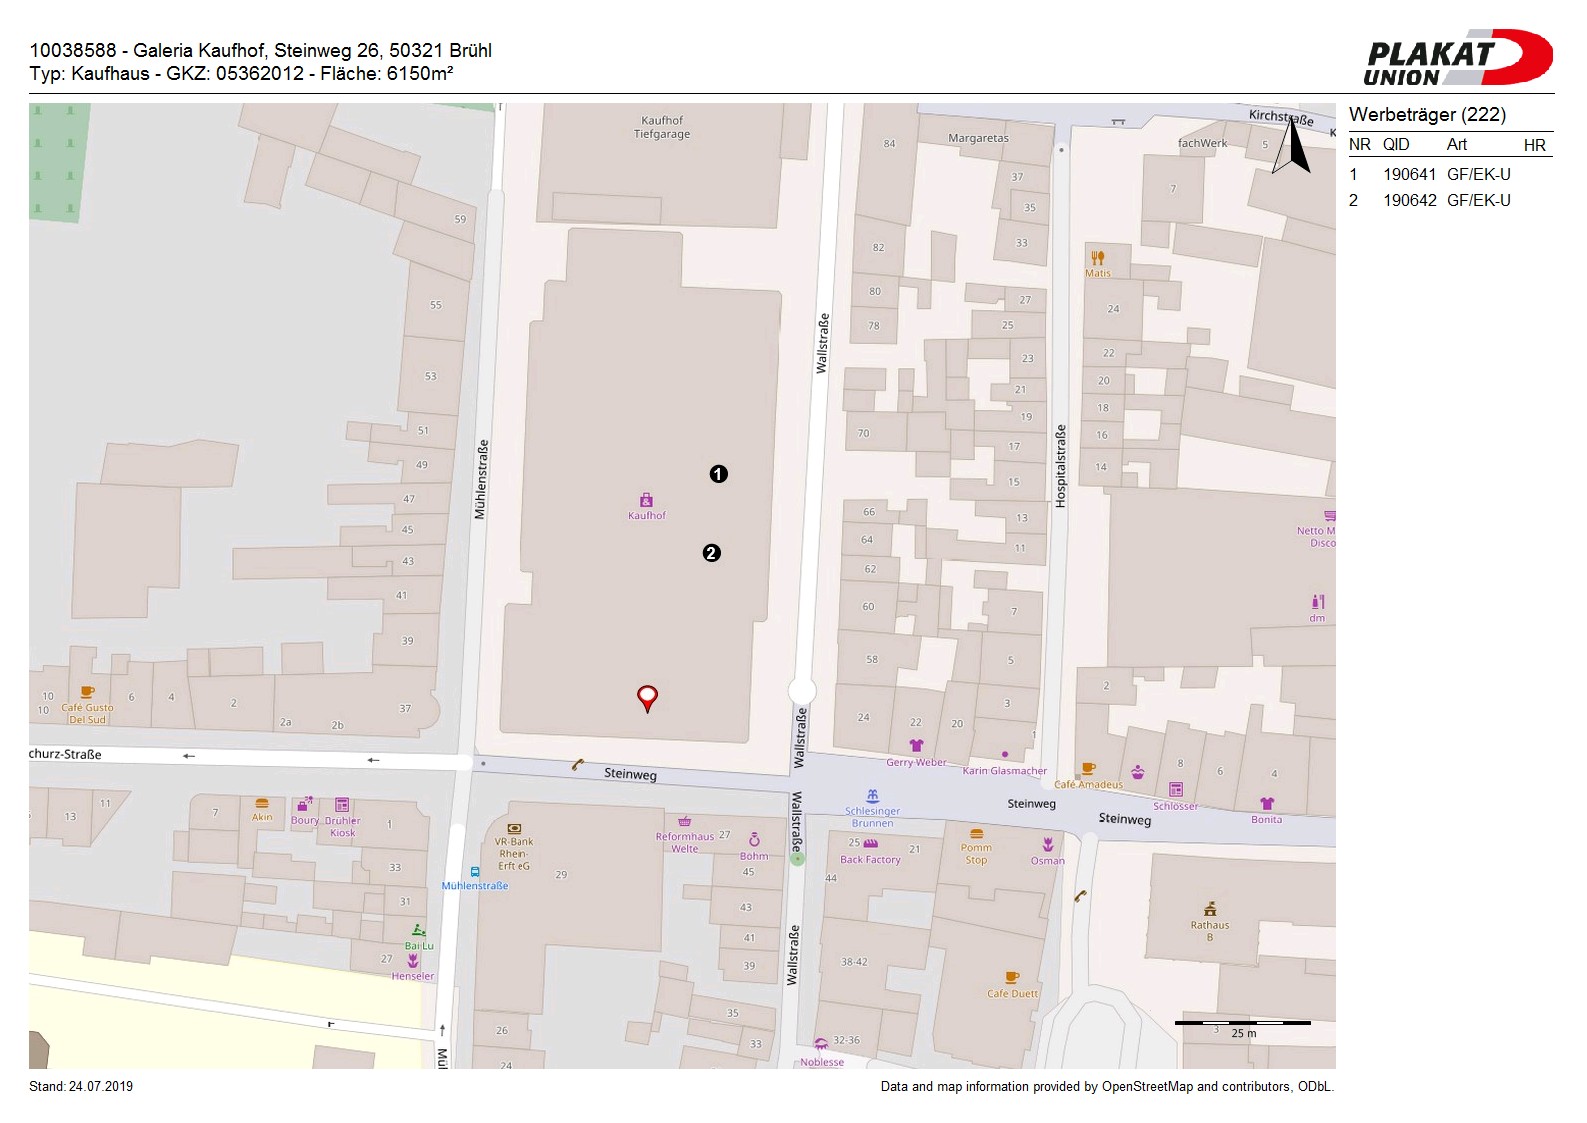
Task: Click the north arrow compass
Action: click(1292, 146)
